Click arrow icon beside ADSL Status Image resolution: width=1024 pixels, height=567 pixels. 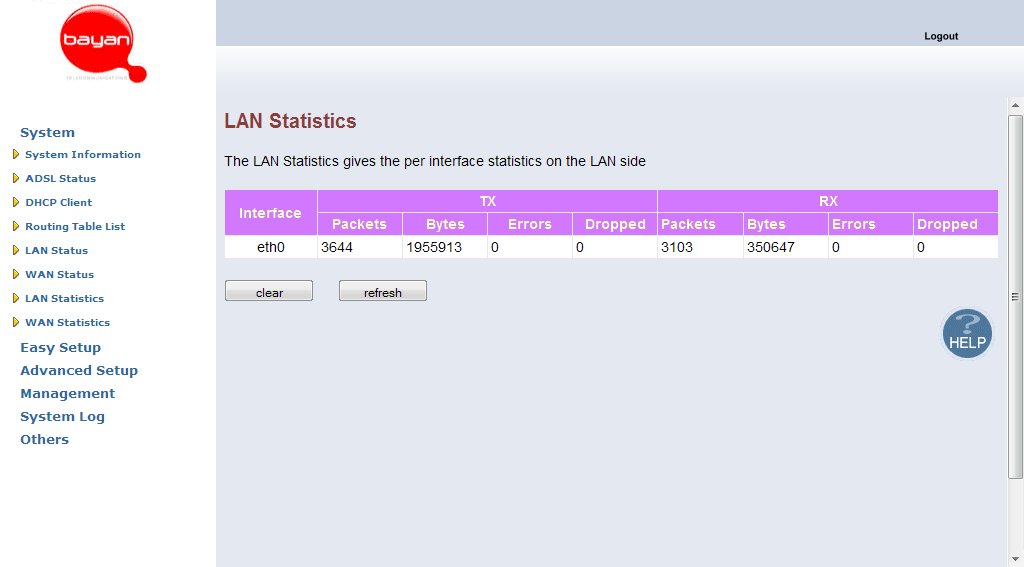(x=16, y=178)
